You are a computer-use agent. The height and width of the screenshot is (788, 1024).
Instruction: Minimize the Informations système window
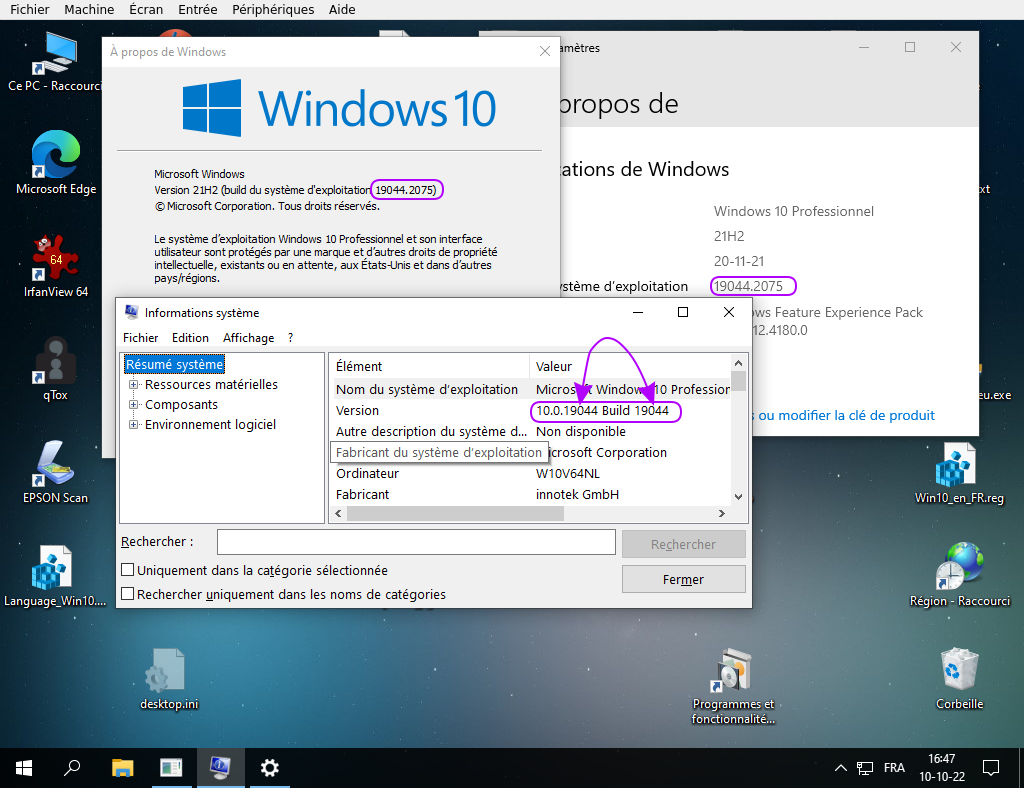point(638,312)
